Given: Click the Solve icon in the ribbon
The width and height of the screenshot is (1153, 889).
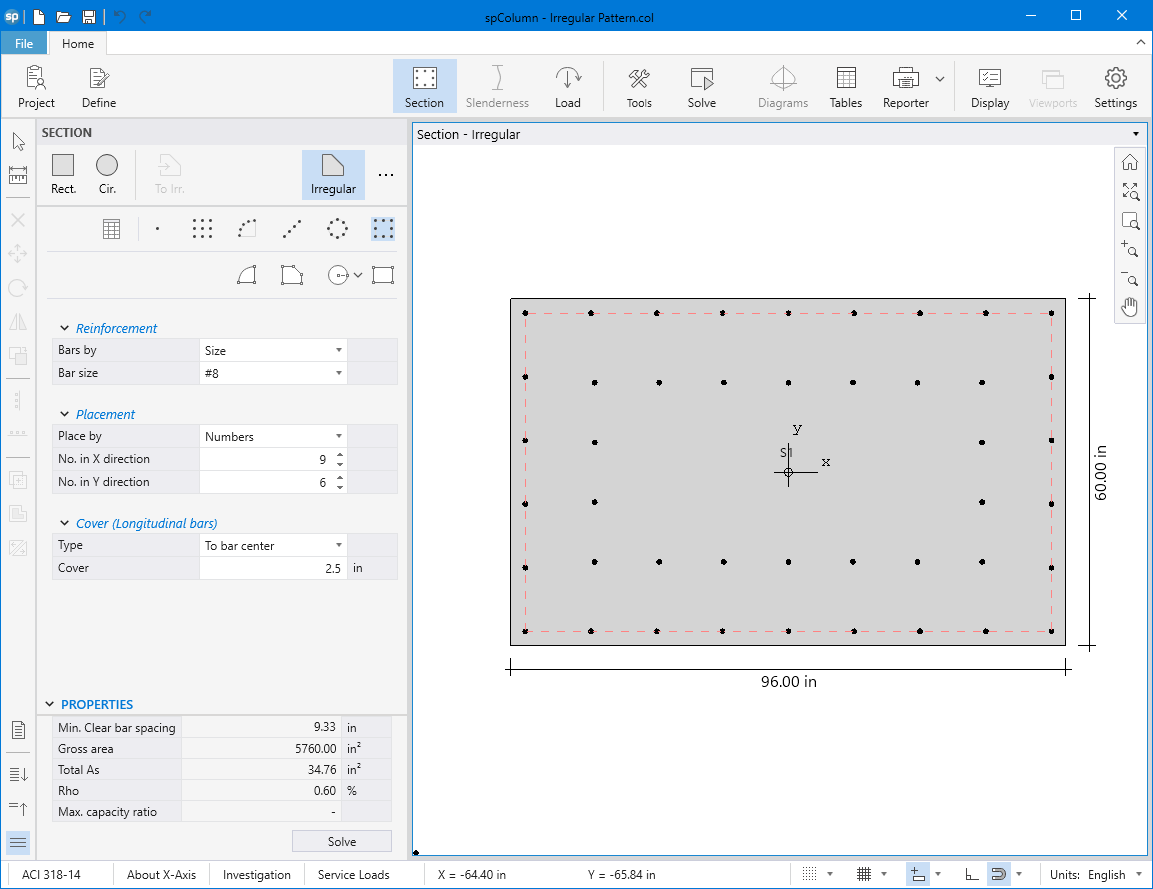Looking at the screenshot, I should pos(701,88).
